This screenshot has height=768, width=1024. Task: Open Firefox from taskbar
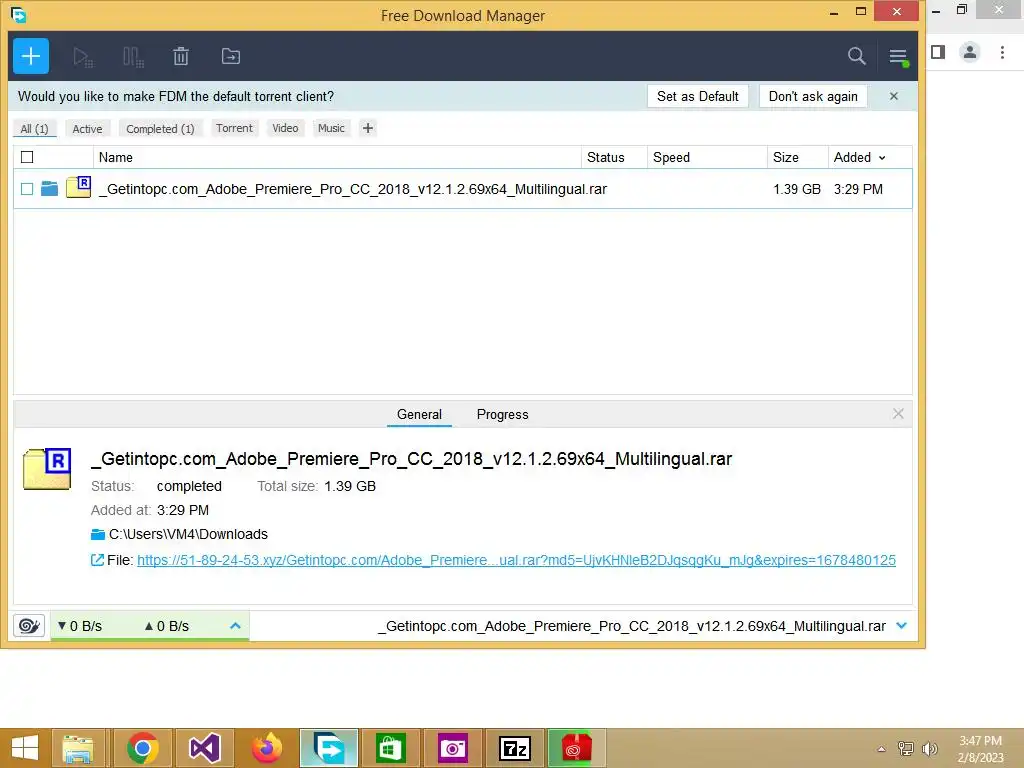(x=266, y=748)
